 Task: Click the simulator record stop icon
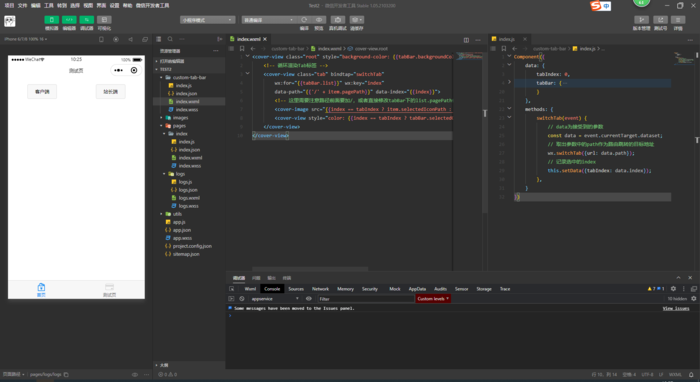coord(116,39)
